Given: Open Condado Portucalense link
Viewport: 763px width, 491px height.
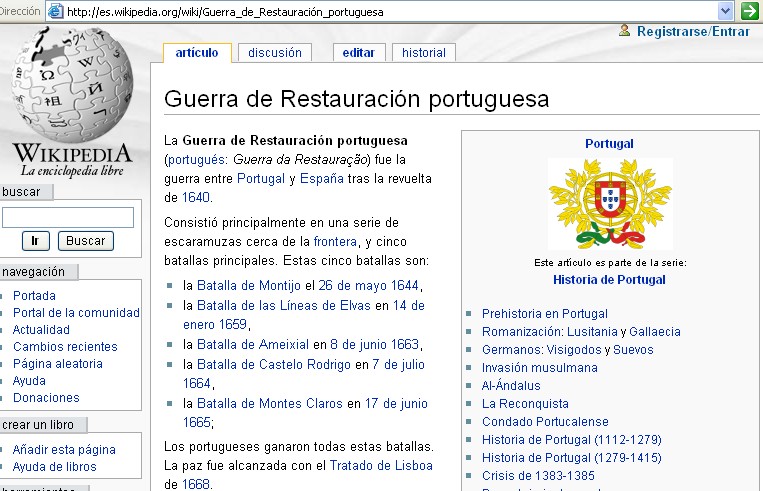Looking at the screenshot, I should coord(545,421).
